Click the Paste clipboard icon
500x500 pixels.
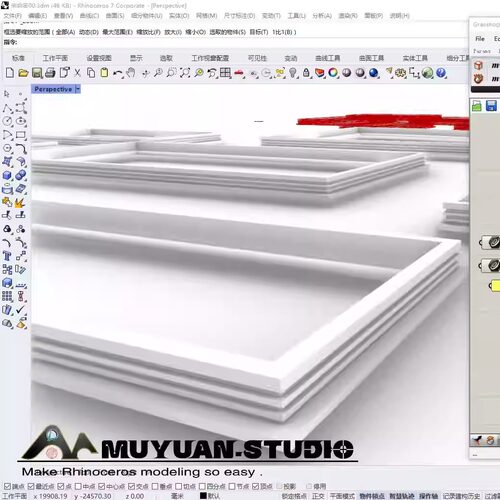point(104,73)
